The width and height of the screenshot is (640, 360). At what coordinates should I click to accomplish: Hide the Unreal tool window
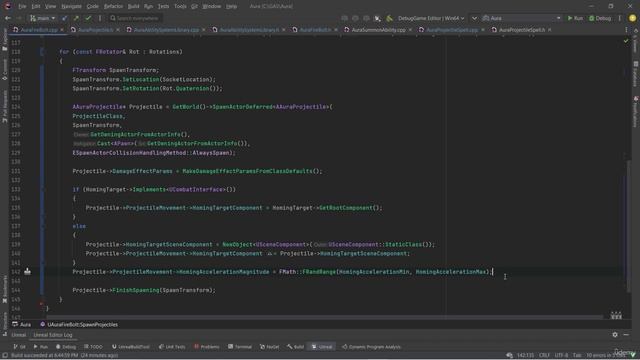626,335
